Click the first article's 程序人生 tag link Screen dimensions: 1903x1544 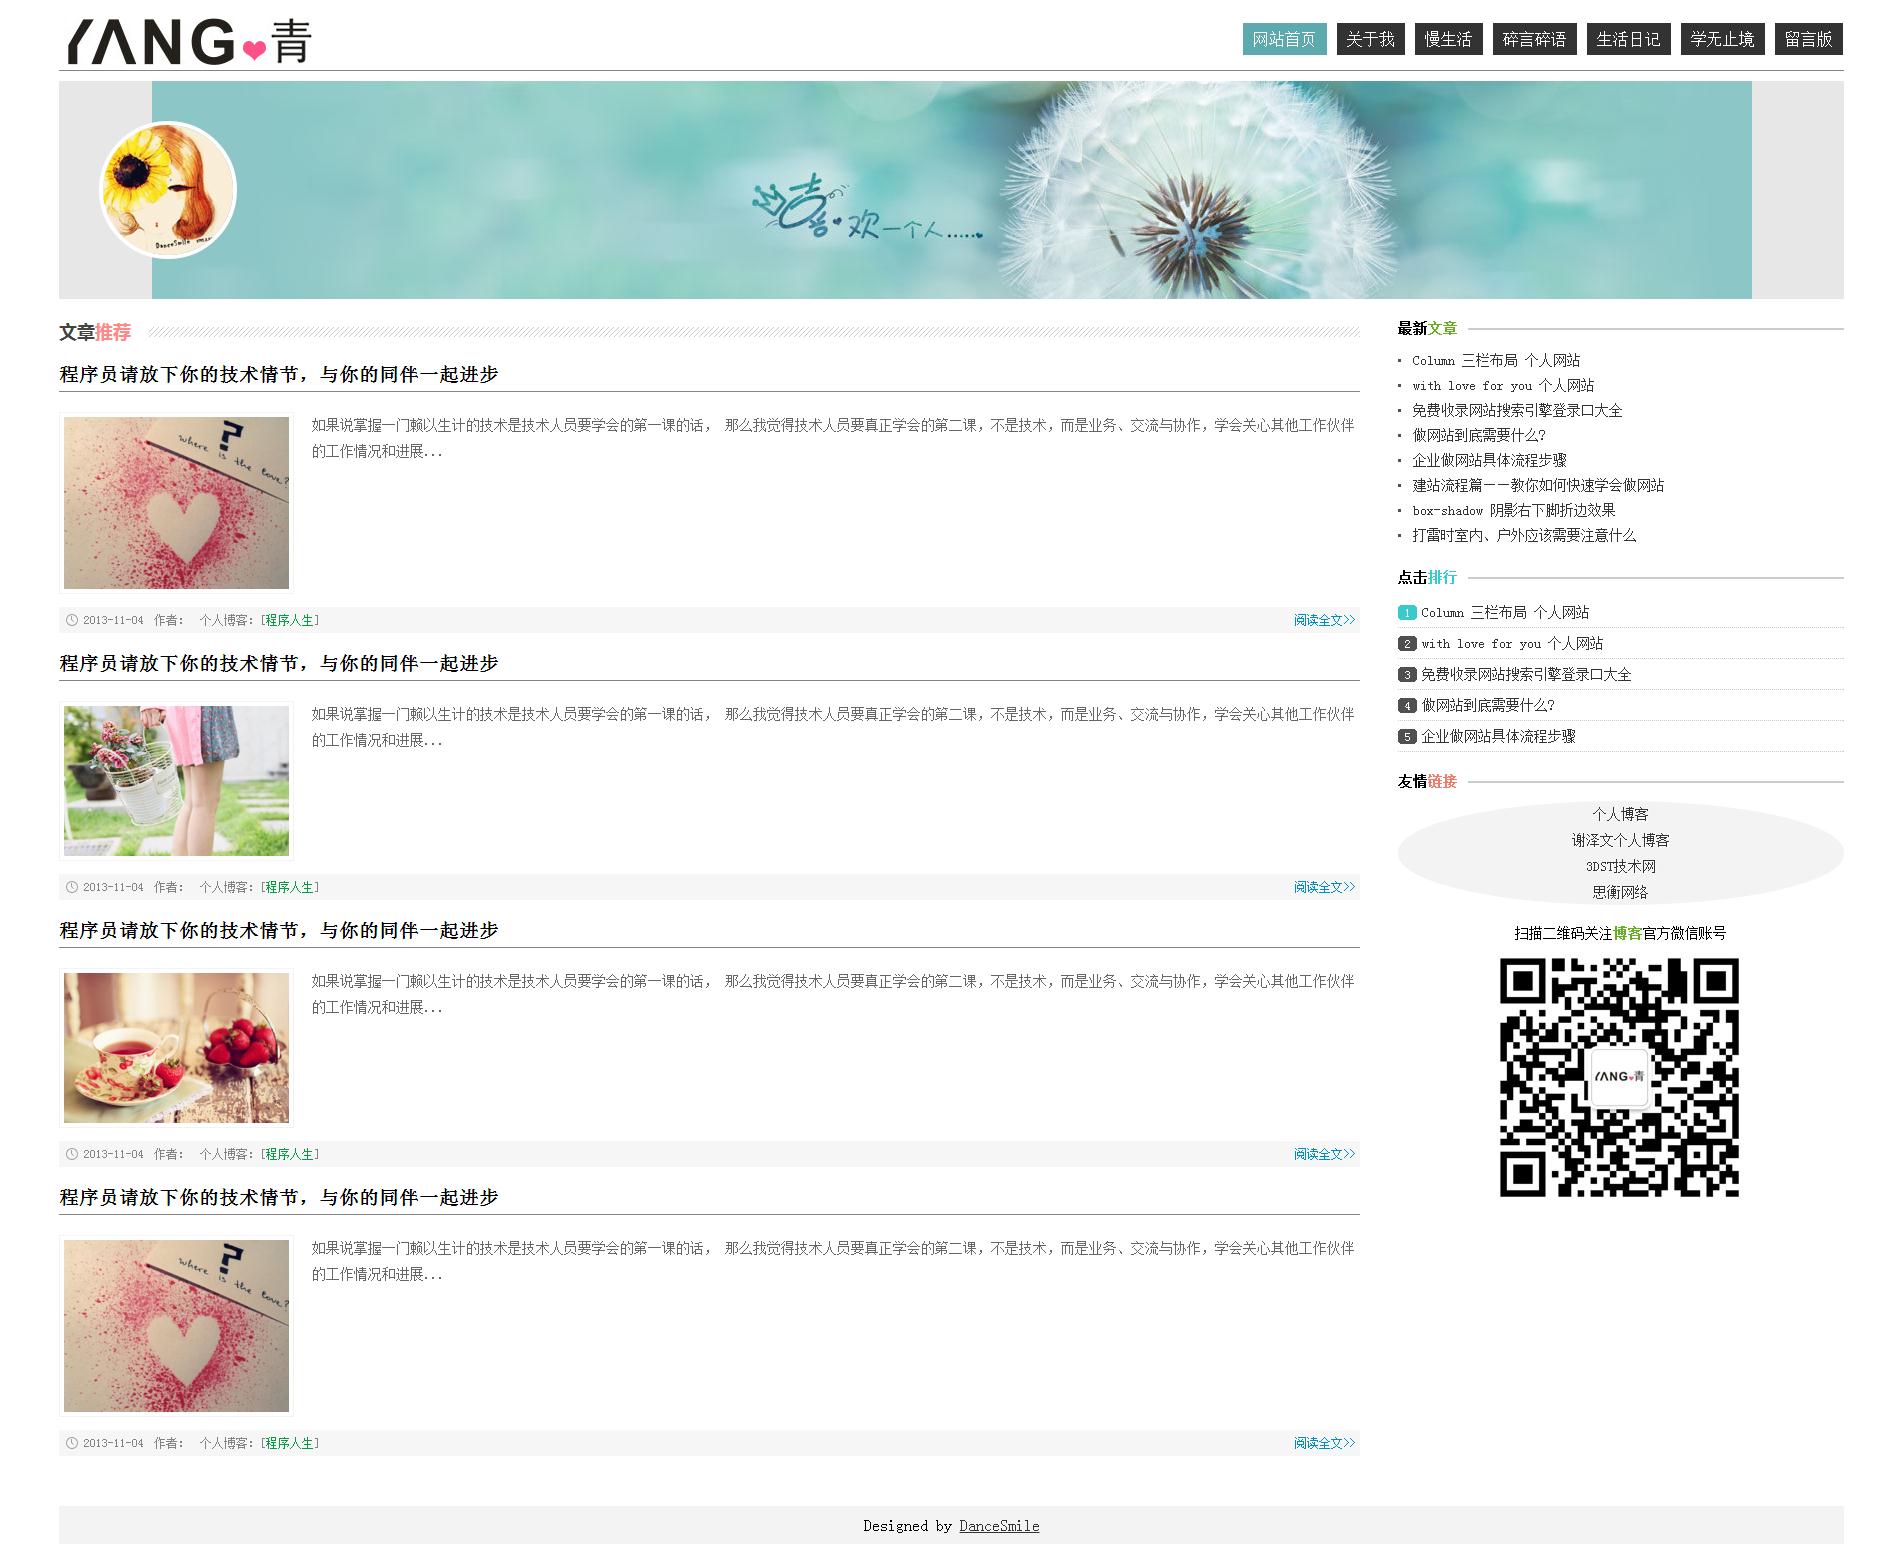point(289,620)
